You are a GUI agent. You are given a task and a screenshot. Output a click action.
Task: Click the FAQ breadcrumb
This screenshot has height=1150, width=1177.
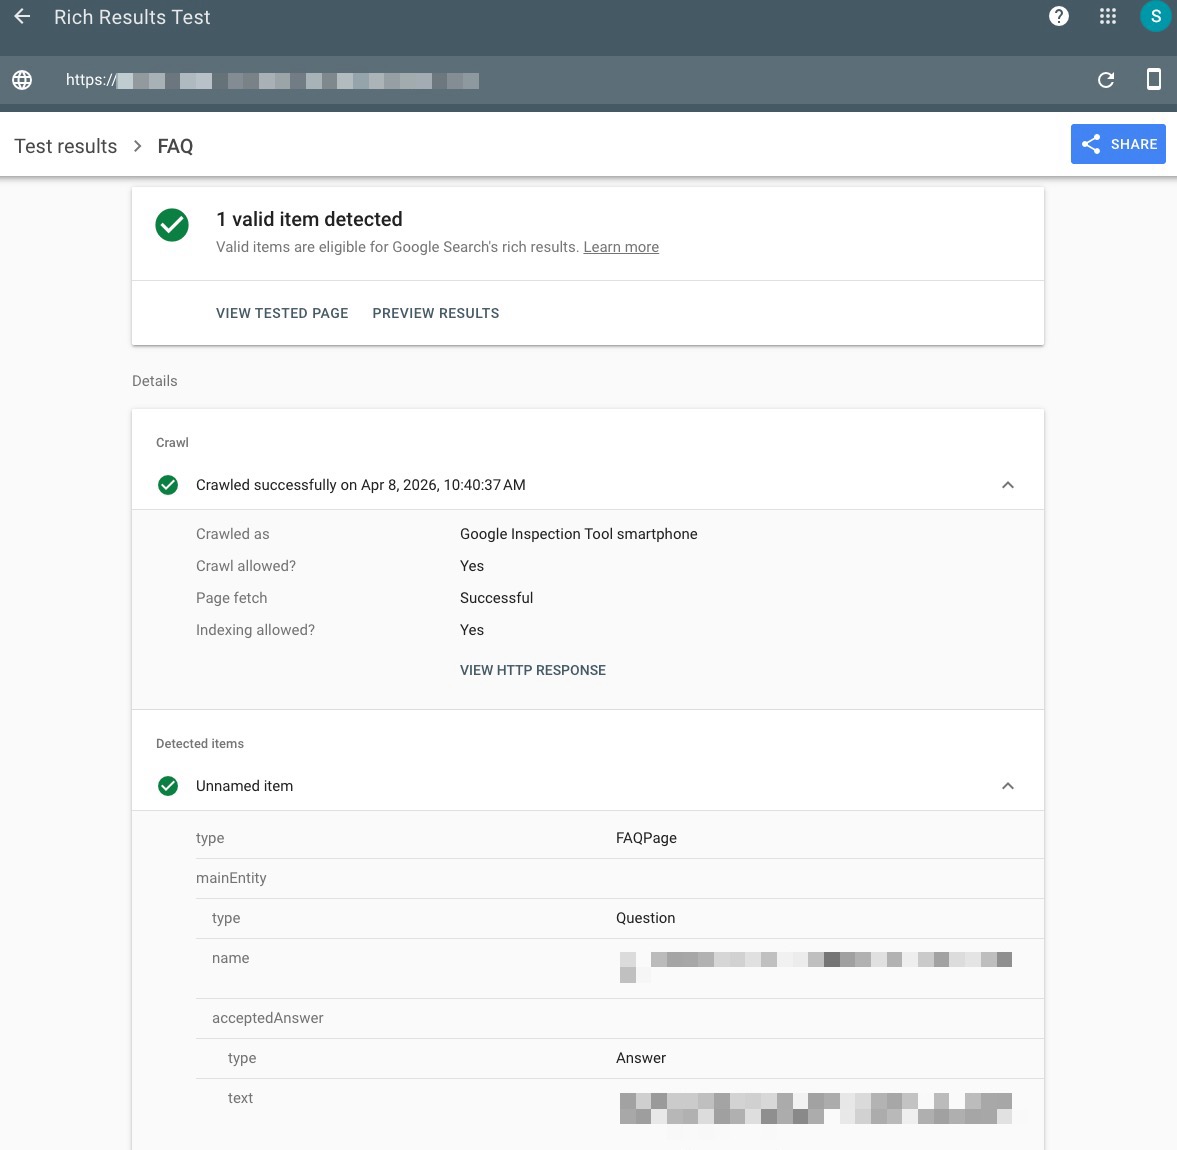(175, 146)
